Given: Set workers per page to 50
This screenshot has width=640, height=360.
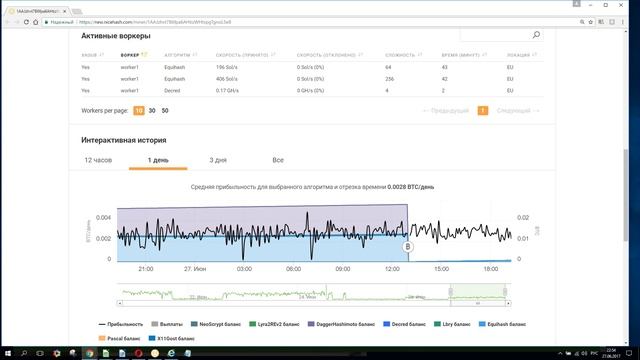Looking at the screenshot, I should 165,111.
